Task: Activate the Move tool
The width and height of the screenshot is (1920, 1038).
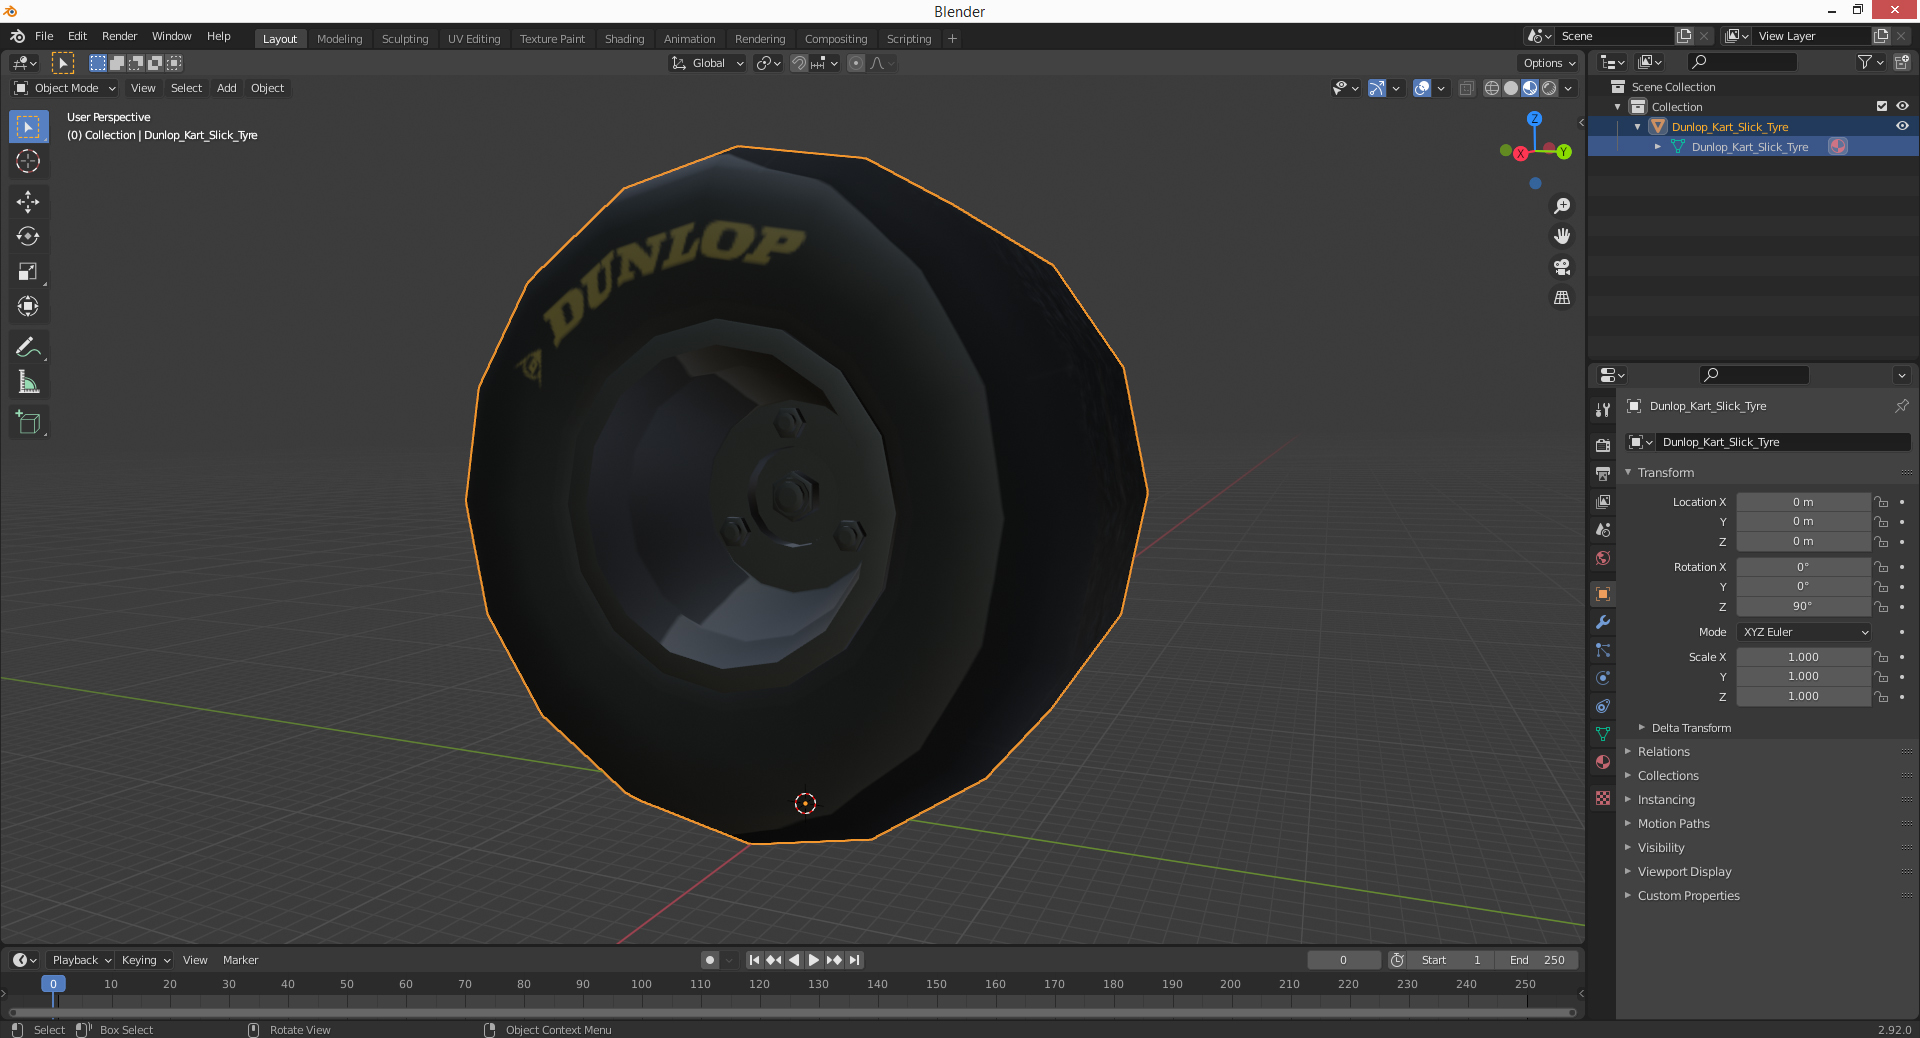Action: pos(28,202)
